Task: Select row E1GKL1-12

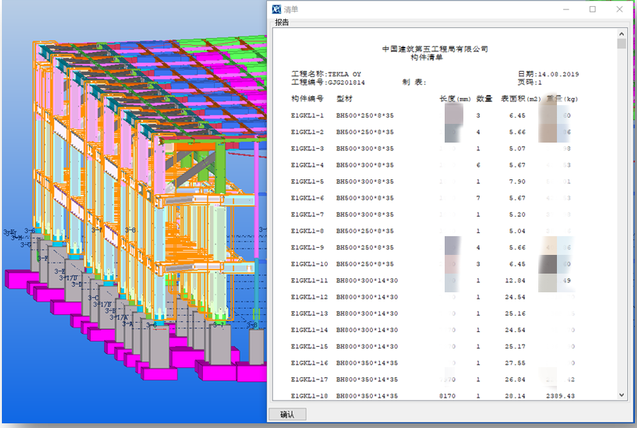Action: click(433, 297)
